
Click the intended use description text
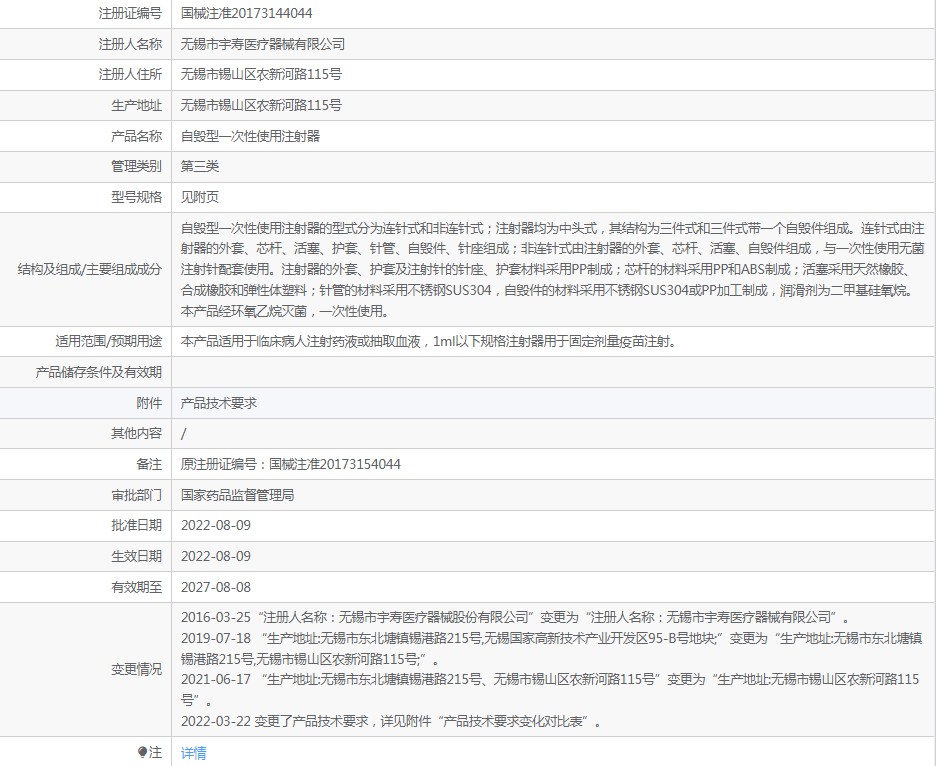click(x=429, y=342)
